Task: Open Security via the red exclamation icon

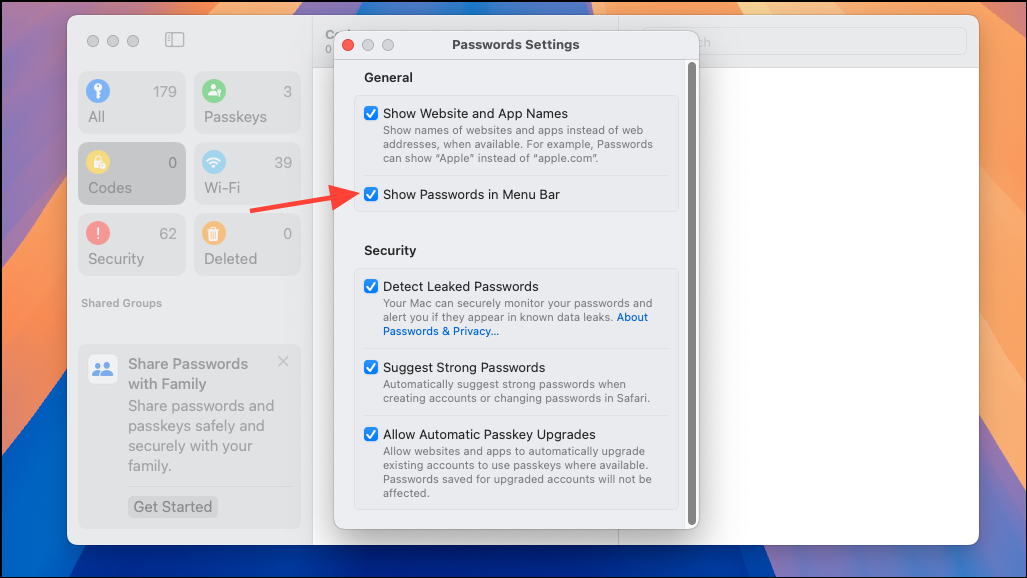Action: (x=97, y=231)
